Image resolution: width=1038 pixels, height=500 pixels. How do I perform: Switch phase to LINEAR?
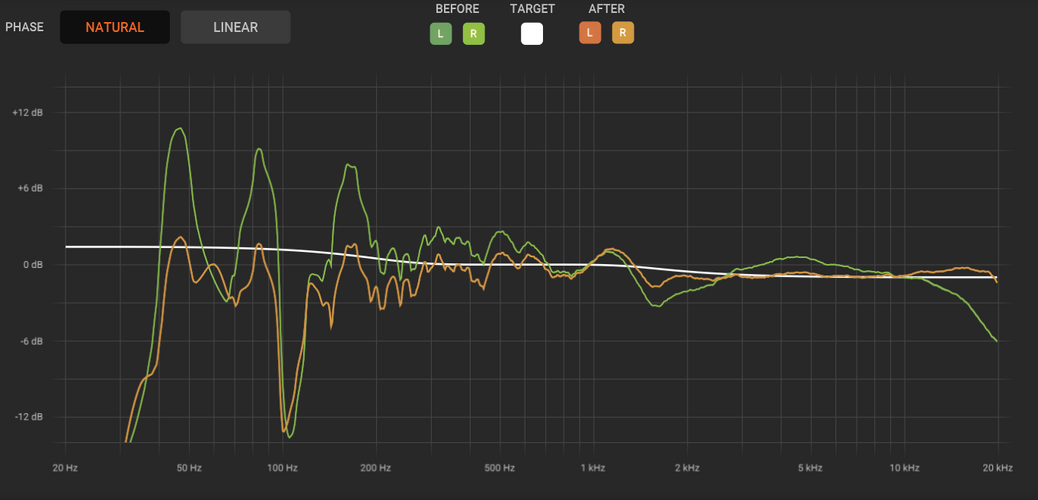pos(236,27)
